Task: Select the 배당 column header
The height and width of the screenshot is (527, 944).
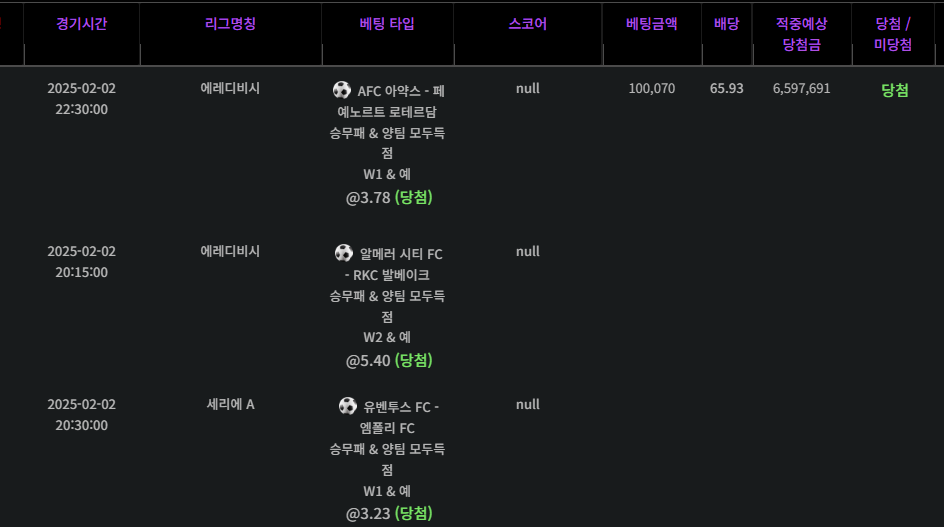Action: [727, 23]
